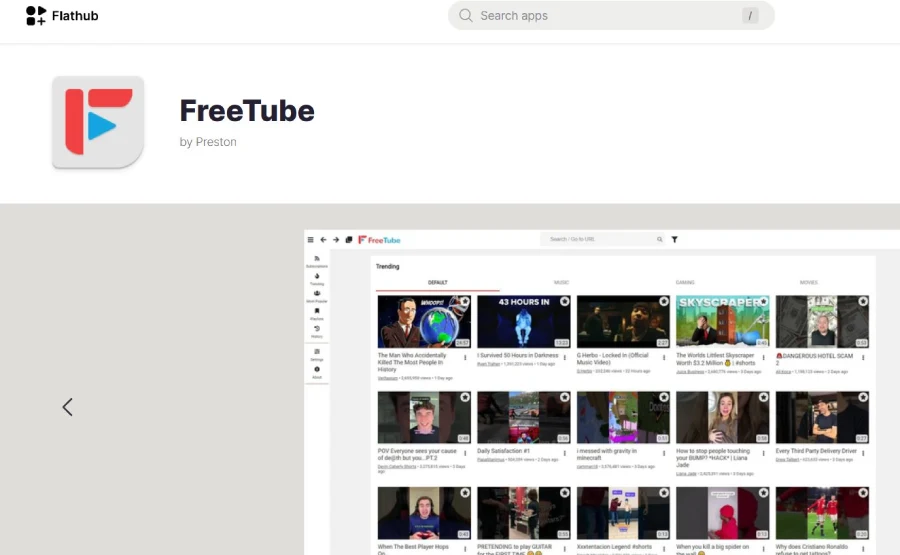
Task: Focus the Search apps field
Action: click(611, 15)
